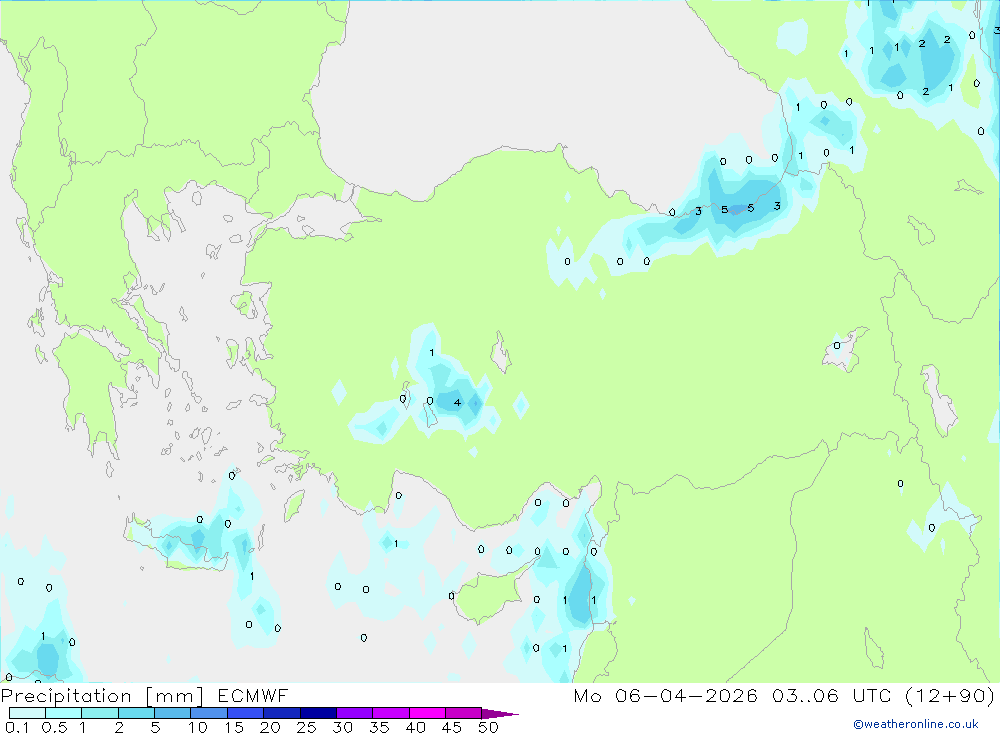Click the "50" legend scale label
This screenshot has height=733, width=1000.
tap(488, 727)
